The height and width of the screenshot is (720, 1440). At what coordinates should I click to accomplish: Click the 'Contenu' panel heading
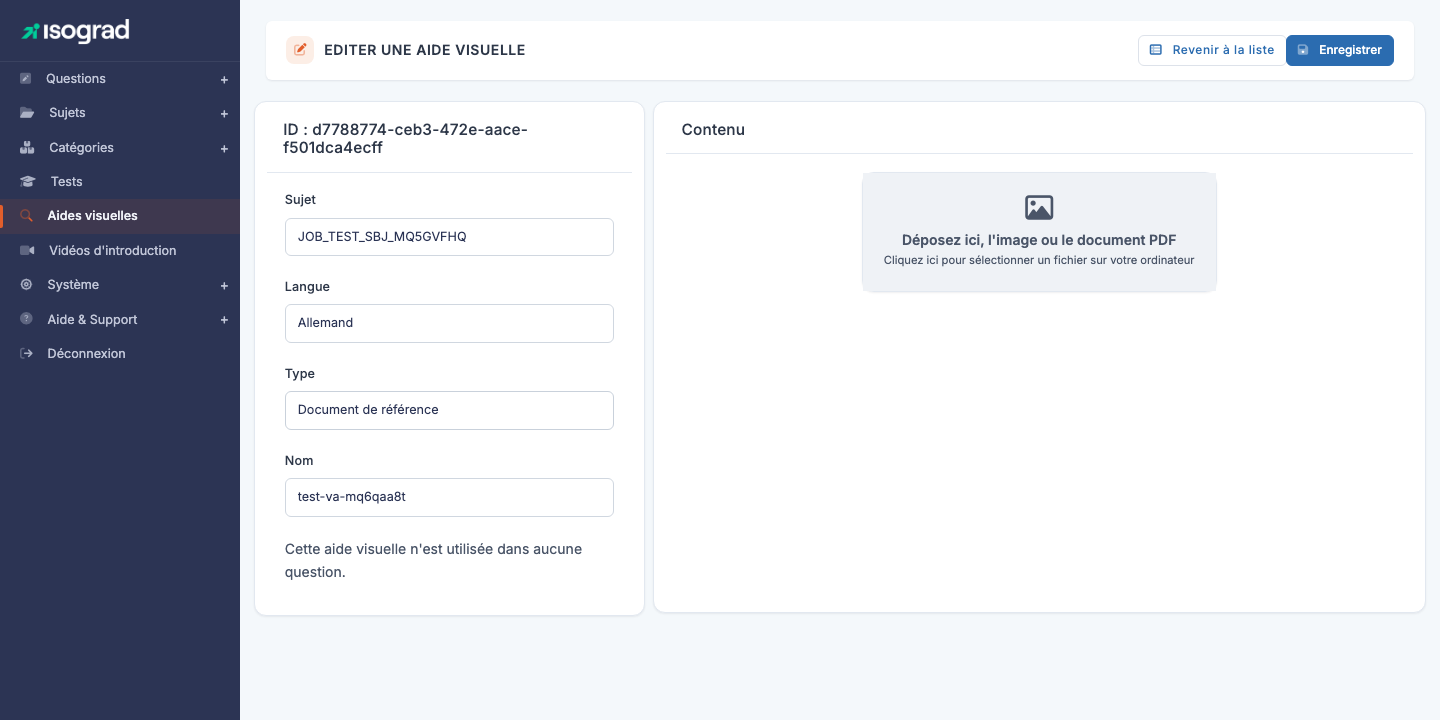pos(713,130)
